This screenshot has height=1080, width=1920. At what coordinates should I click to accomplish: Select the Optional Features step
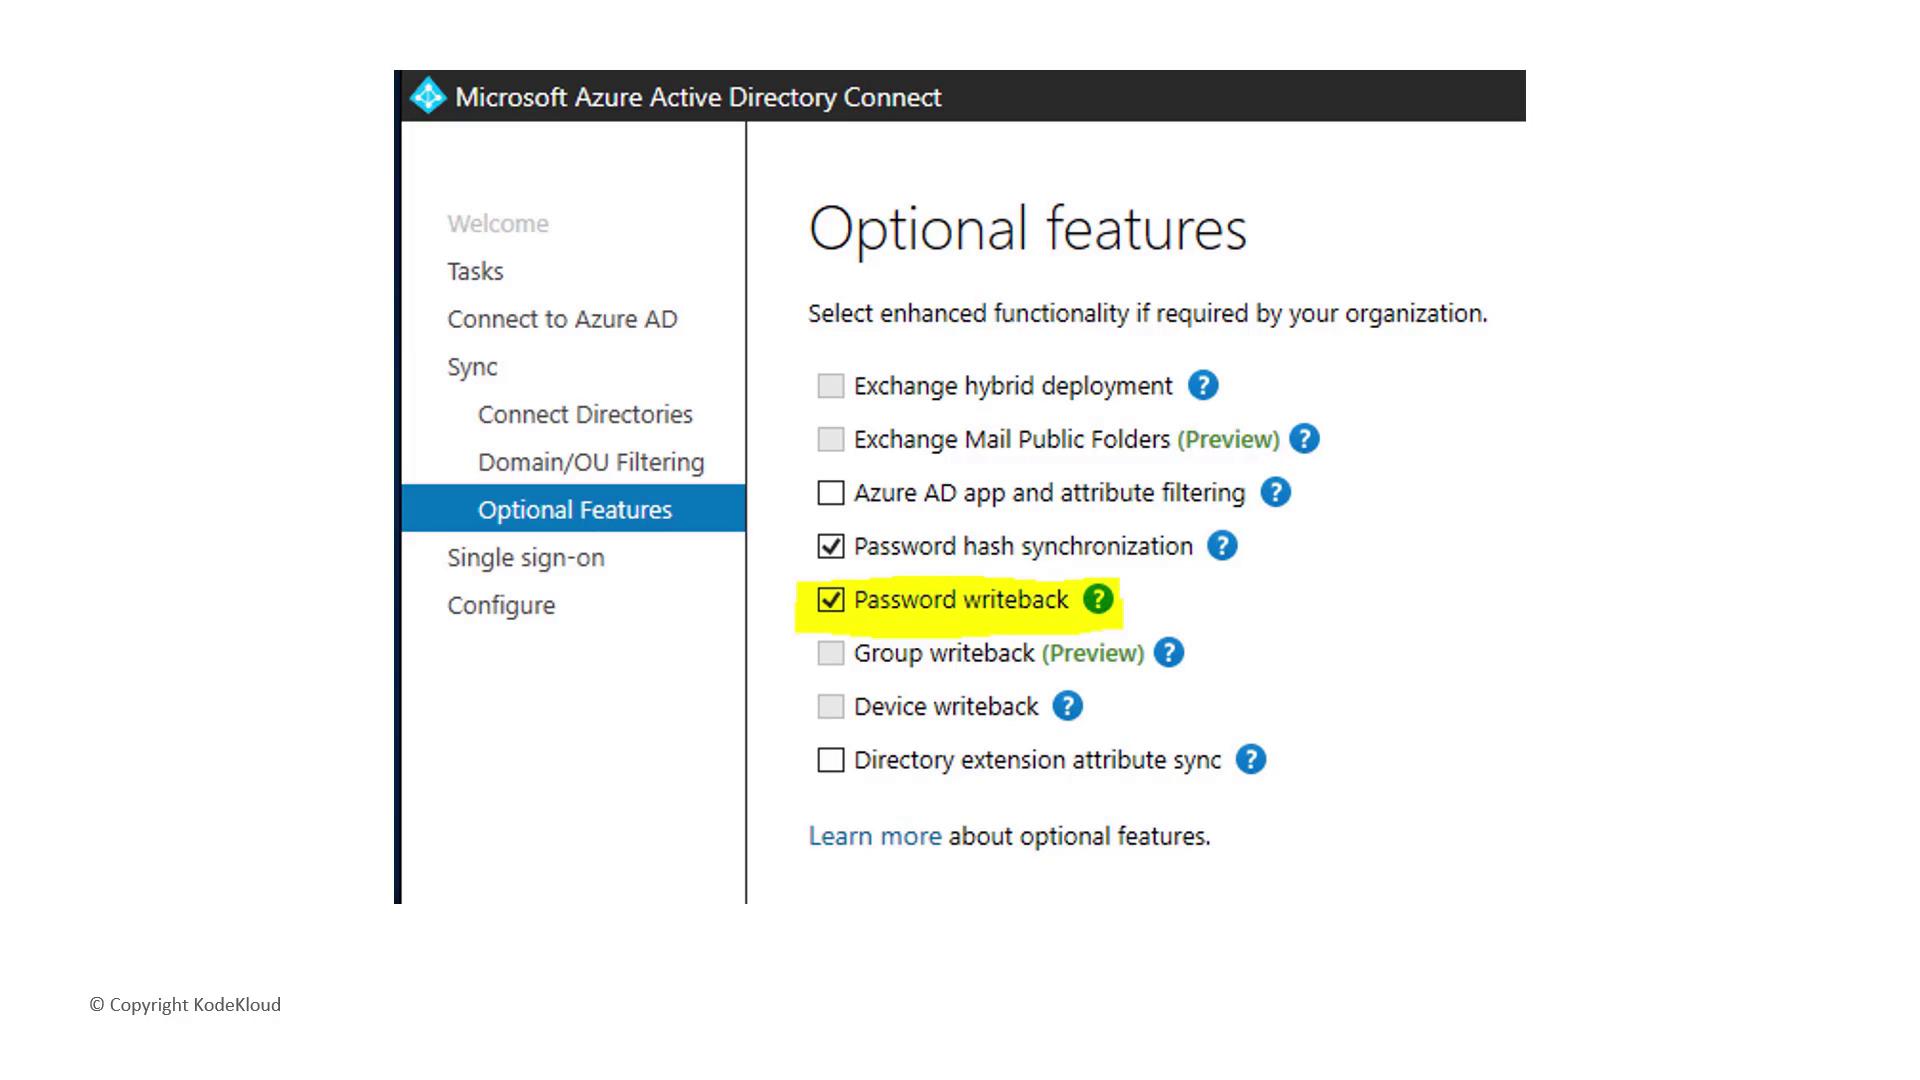(x=573, y=508)
